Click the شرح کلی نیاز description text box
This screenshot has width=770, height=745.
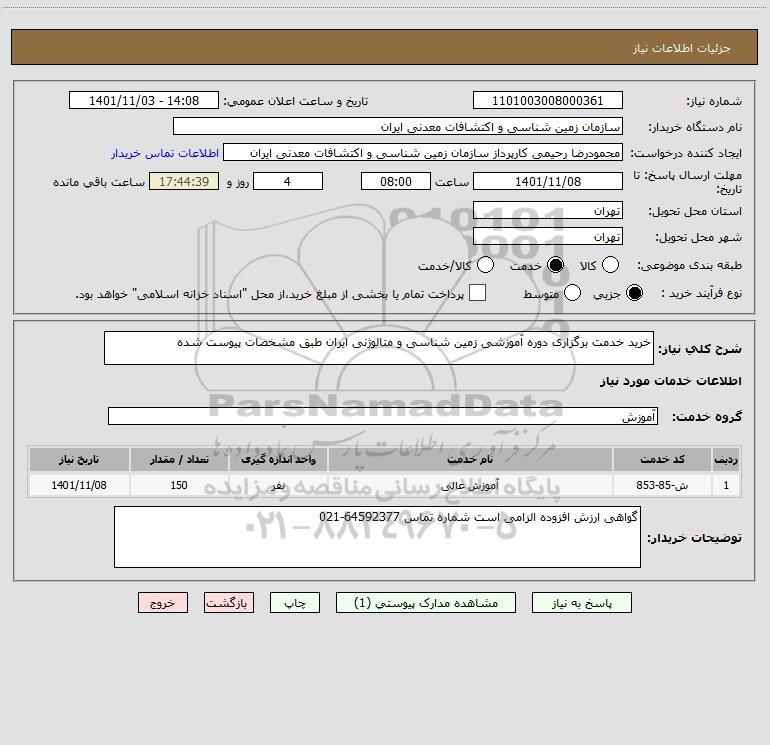tap(379, 348)
